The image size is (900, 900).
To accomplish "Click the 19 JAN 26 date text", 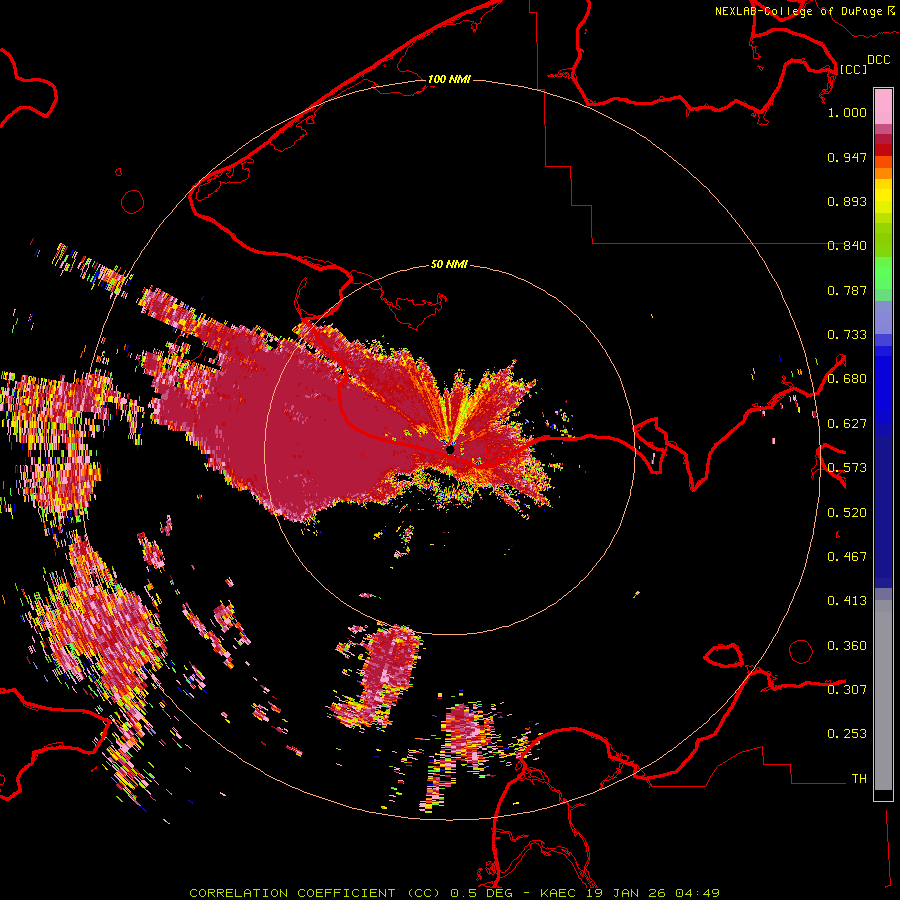I will click(625, 893).
